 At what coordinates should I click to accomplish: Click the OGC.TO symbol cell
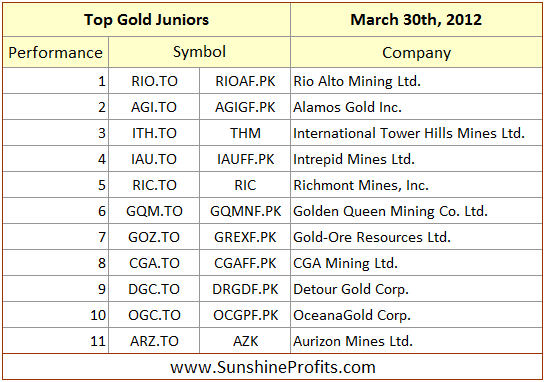(x=154, y=315)
